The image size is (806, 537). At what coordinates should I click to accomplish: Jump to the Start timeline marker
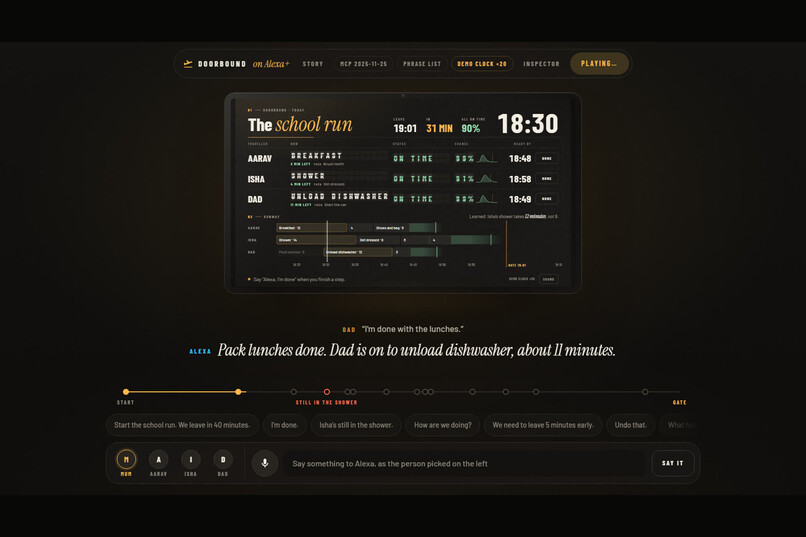[126, 392]
